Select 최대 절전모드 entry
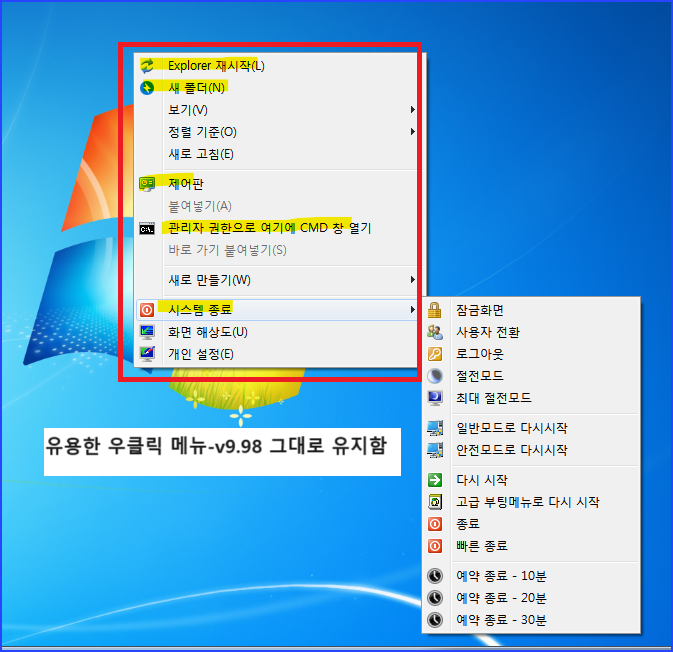The width and height of the screenshot is (673, 652). (531, 398)
